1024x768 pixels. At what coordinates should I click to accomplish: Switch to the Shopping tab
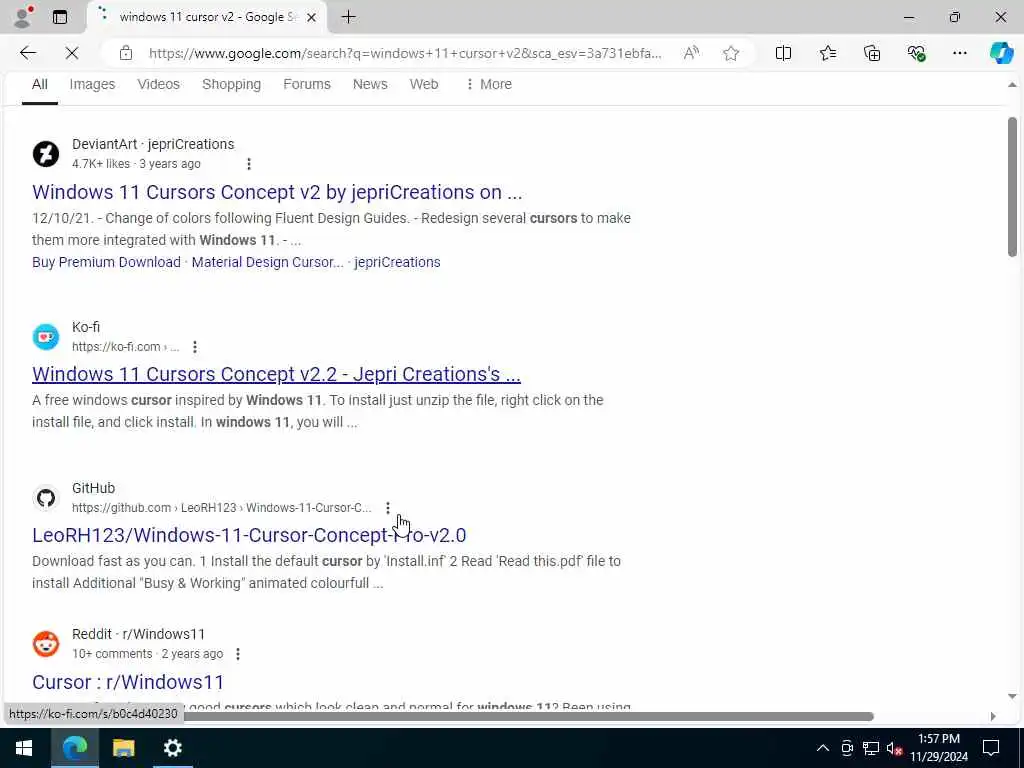[231, 84]
